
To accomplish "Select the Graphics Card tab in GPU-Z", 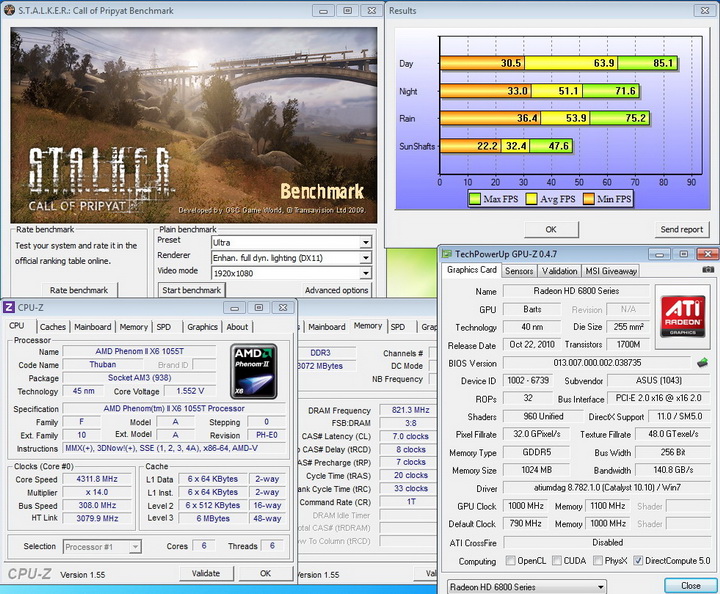I will tap(472, 270).
